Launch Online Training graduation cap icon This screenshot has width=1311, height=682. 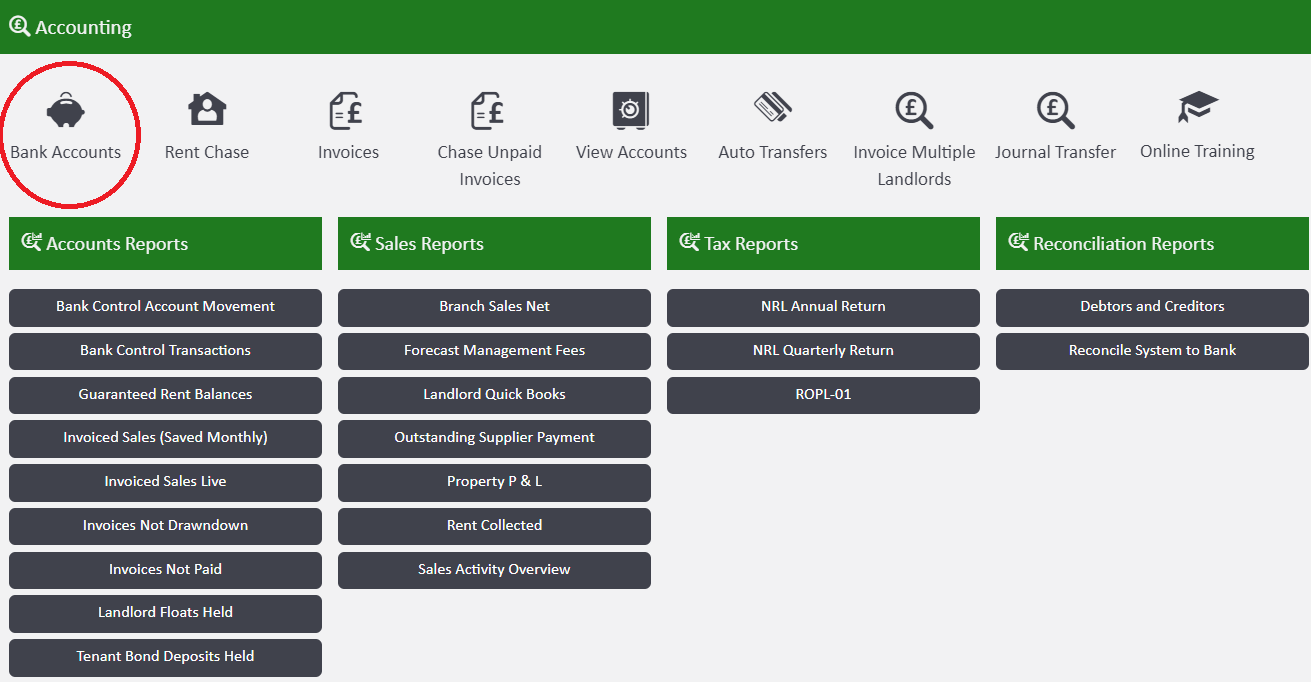coord(1197,108)
